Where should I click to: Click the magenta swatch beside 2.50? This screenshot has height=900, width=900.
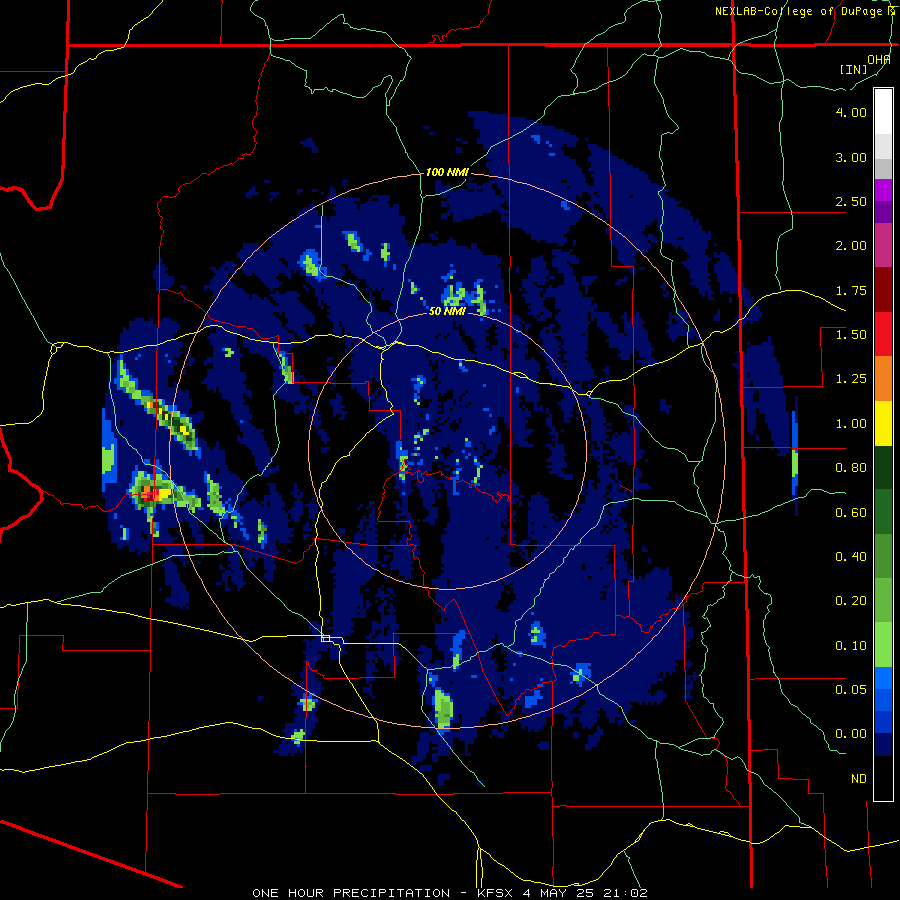tap(883, 190)
